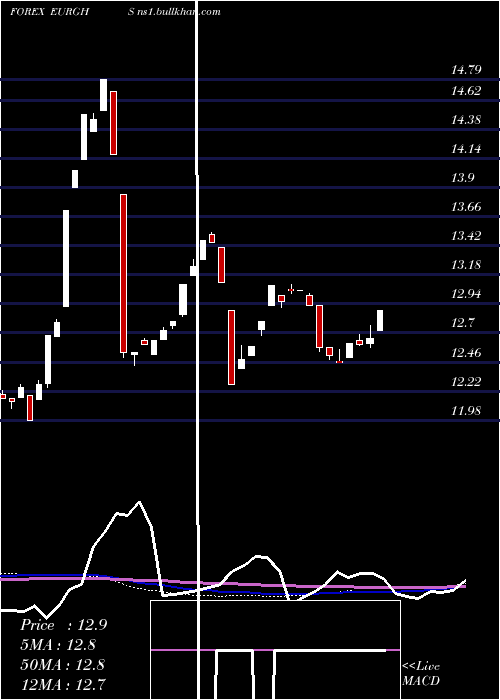The image size is (500, 700).
Task: Click the 12.22 price axis label
Action: click(x=466, y=382)
